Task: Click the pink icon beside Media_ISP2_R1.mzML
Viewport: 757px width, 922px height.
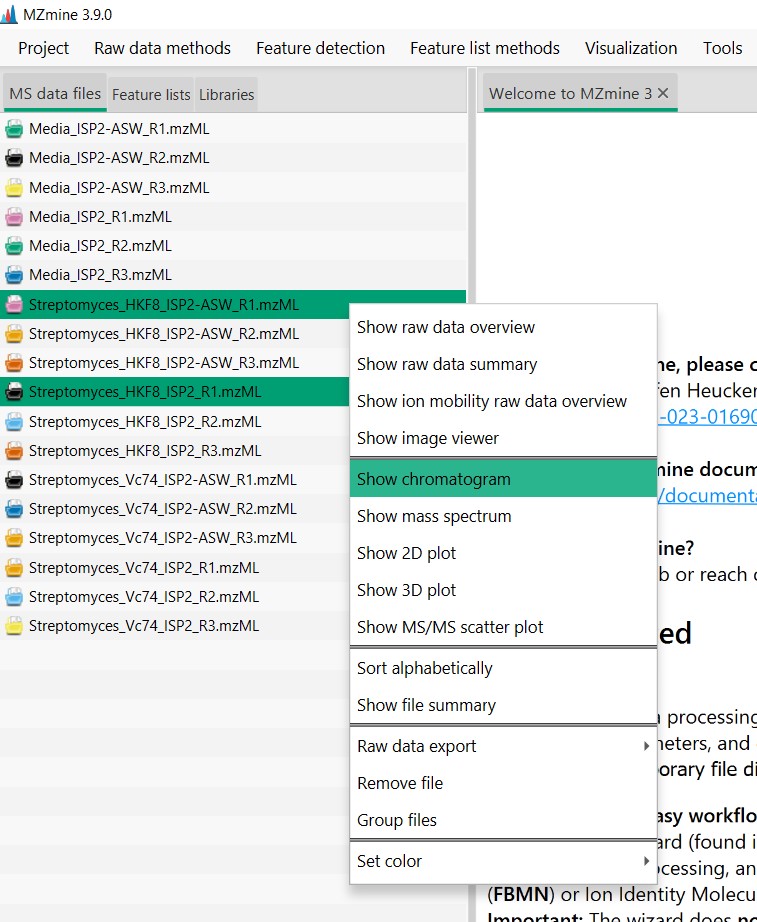Action: [14, 217]
